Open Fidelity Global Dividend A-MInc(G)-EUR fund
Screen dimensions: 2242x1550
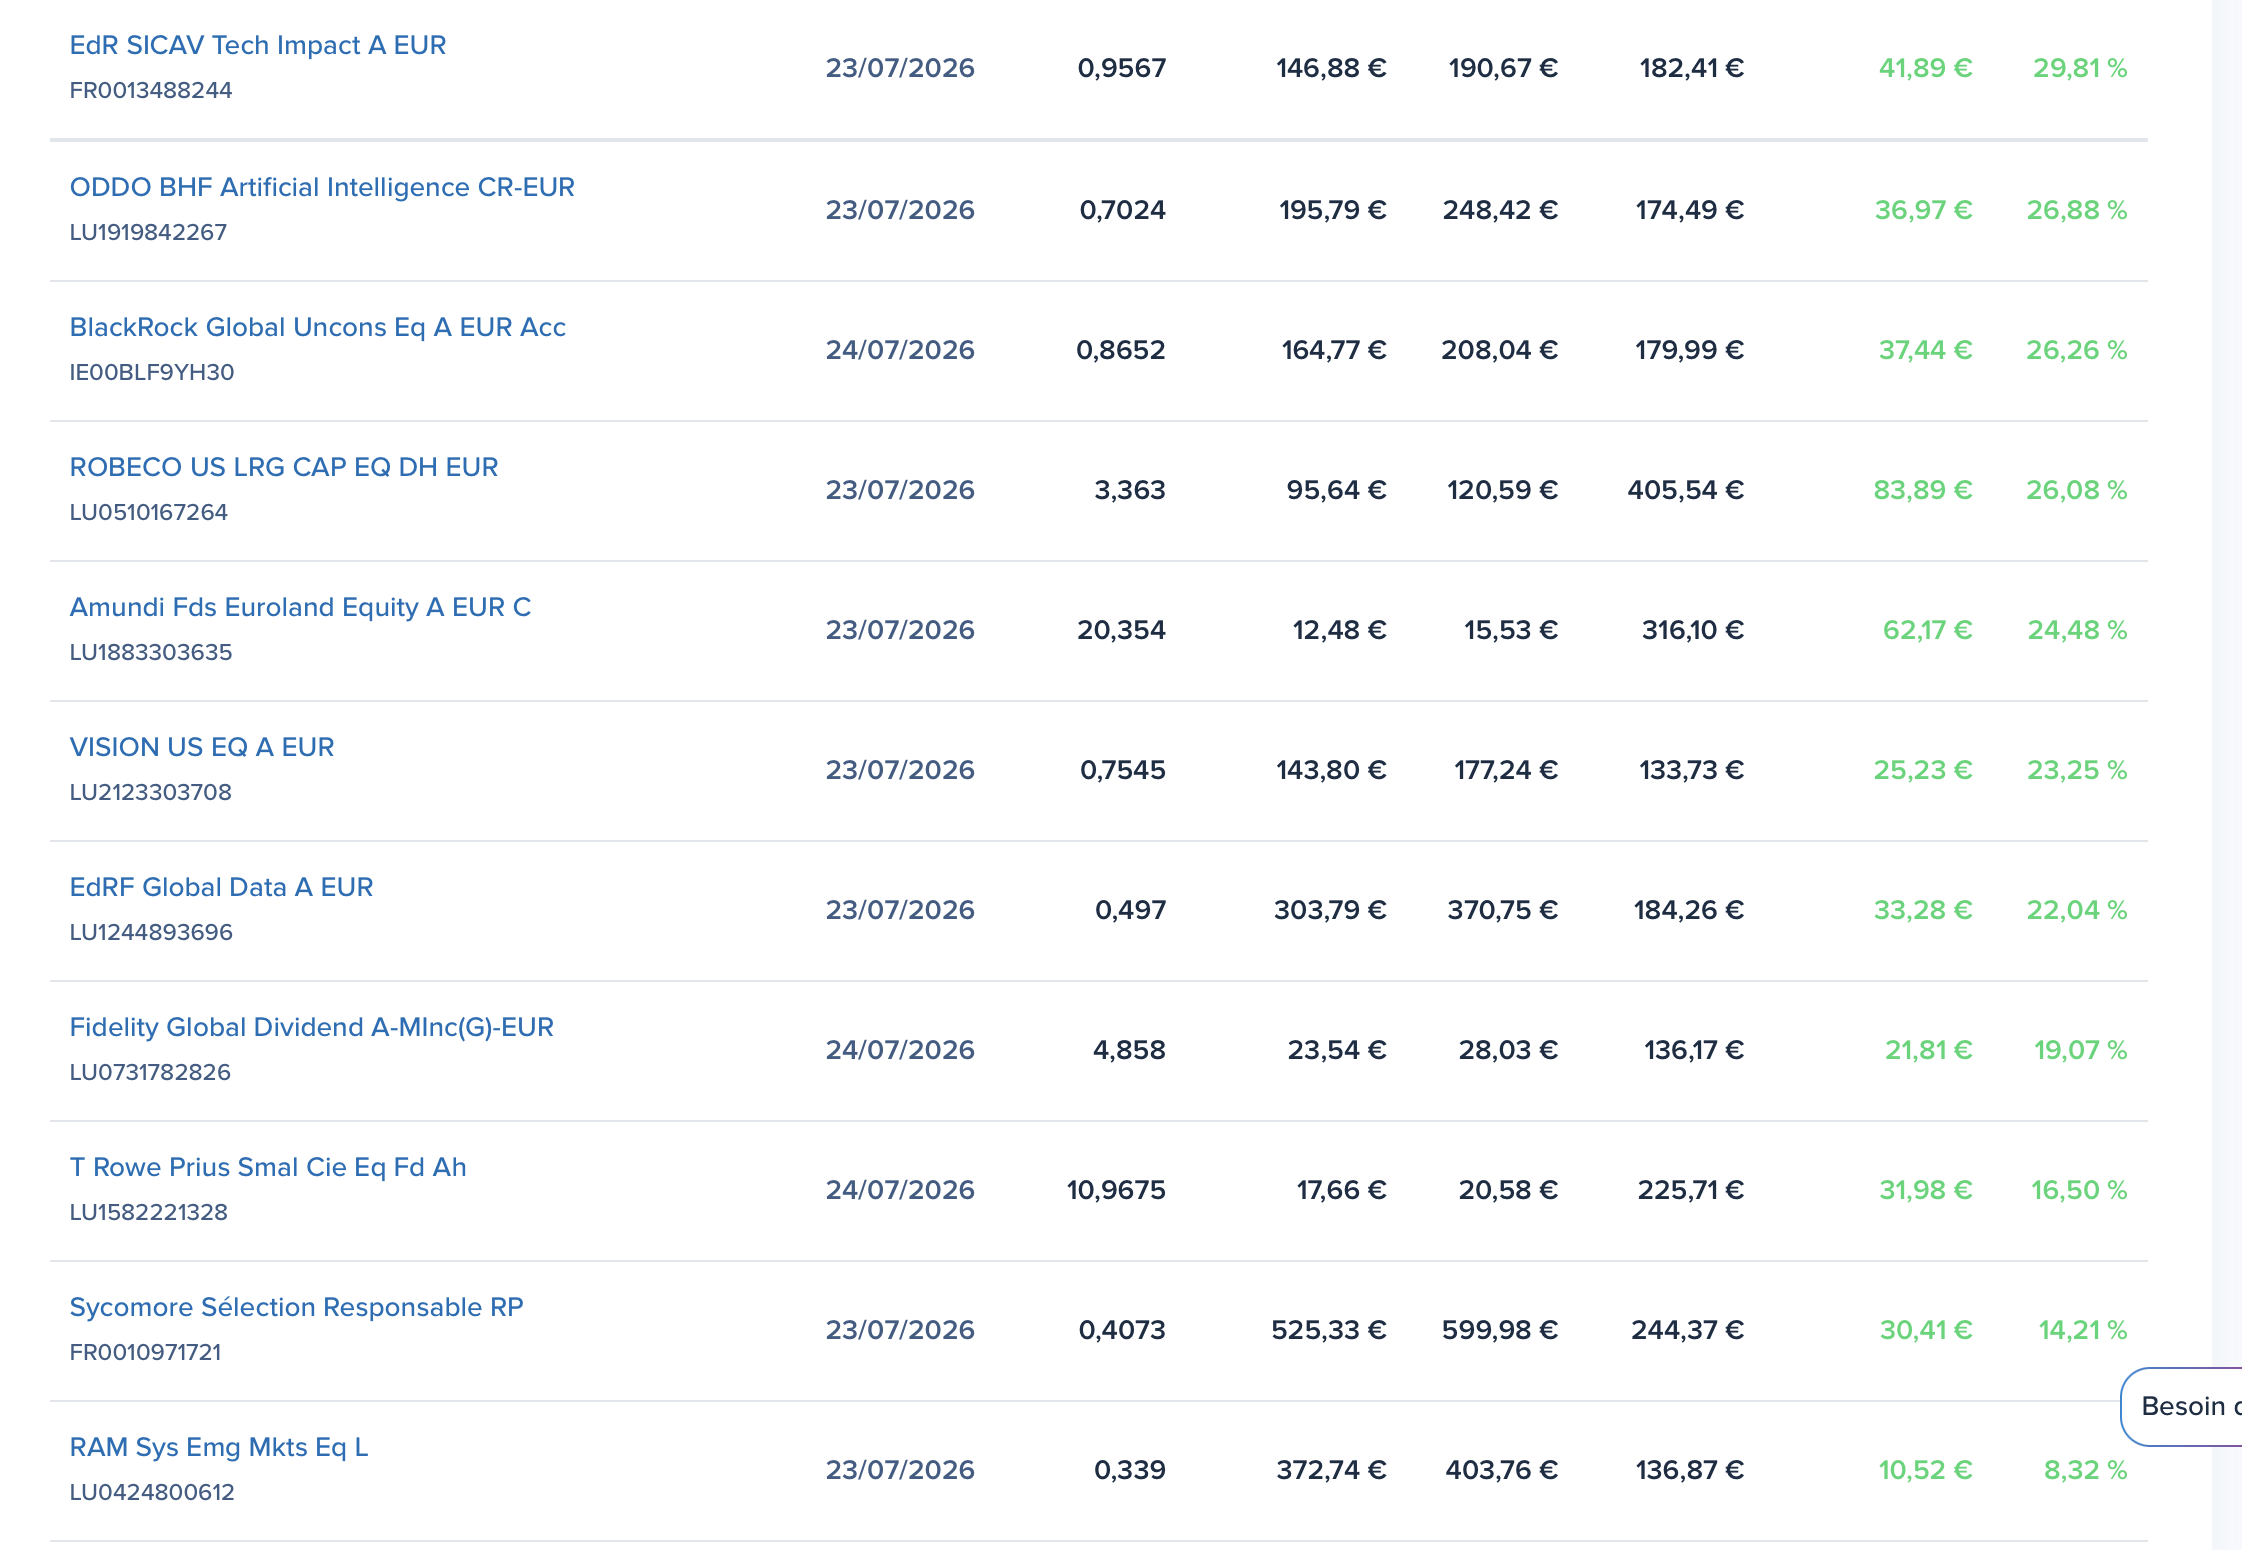click(312, 1027)
